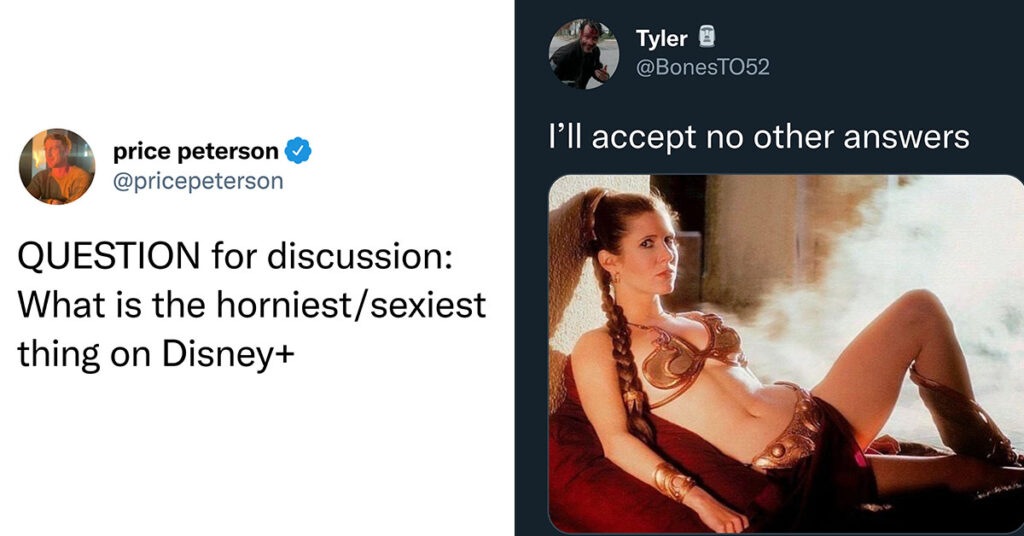Click the 'What is the horniest/sexiest' text line
The width and height of the screenshot is (1024, 536).
(251, 305)
